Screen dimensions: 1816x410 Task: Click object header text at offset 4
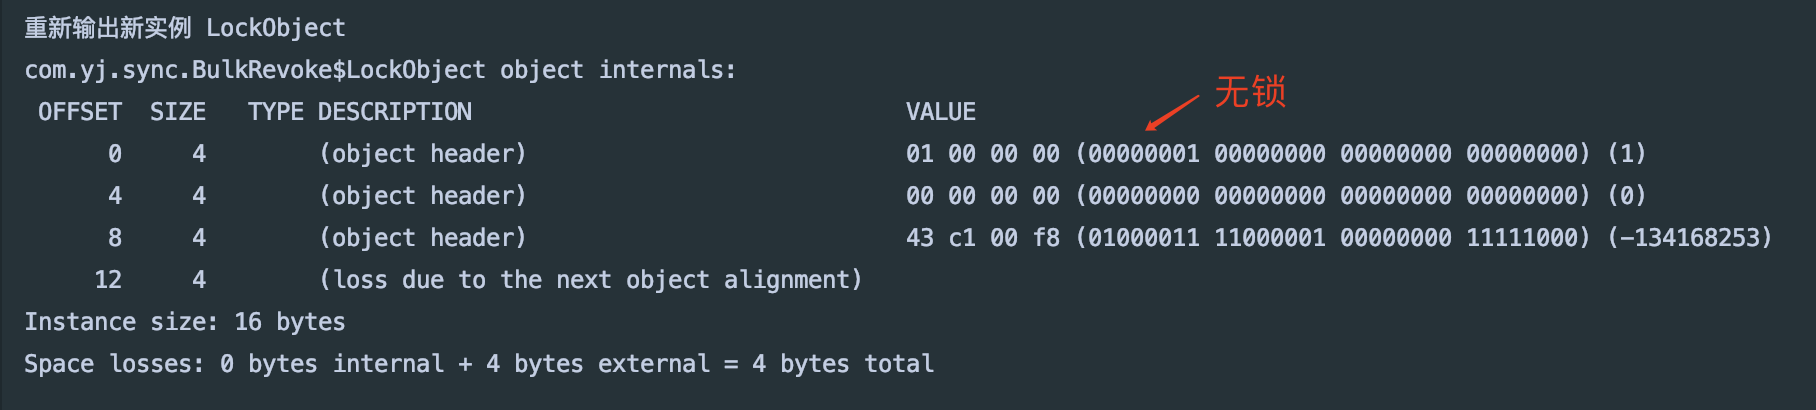coord(422,196)
